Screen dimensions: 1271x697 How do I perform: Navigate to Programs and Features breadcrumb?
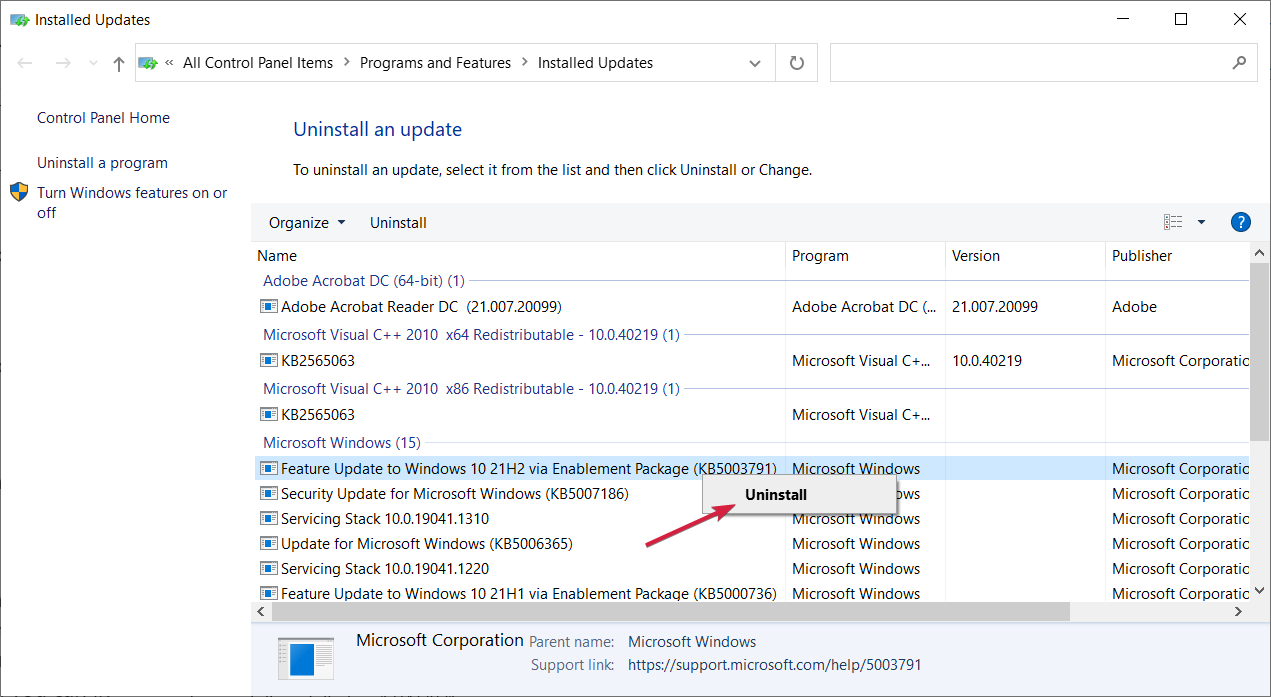coord(435,62)
